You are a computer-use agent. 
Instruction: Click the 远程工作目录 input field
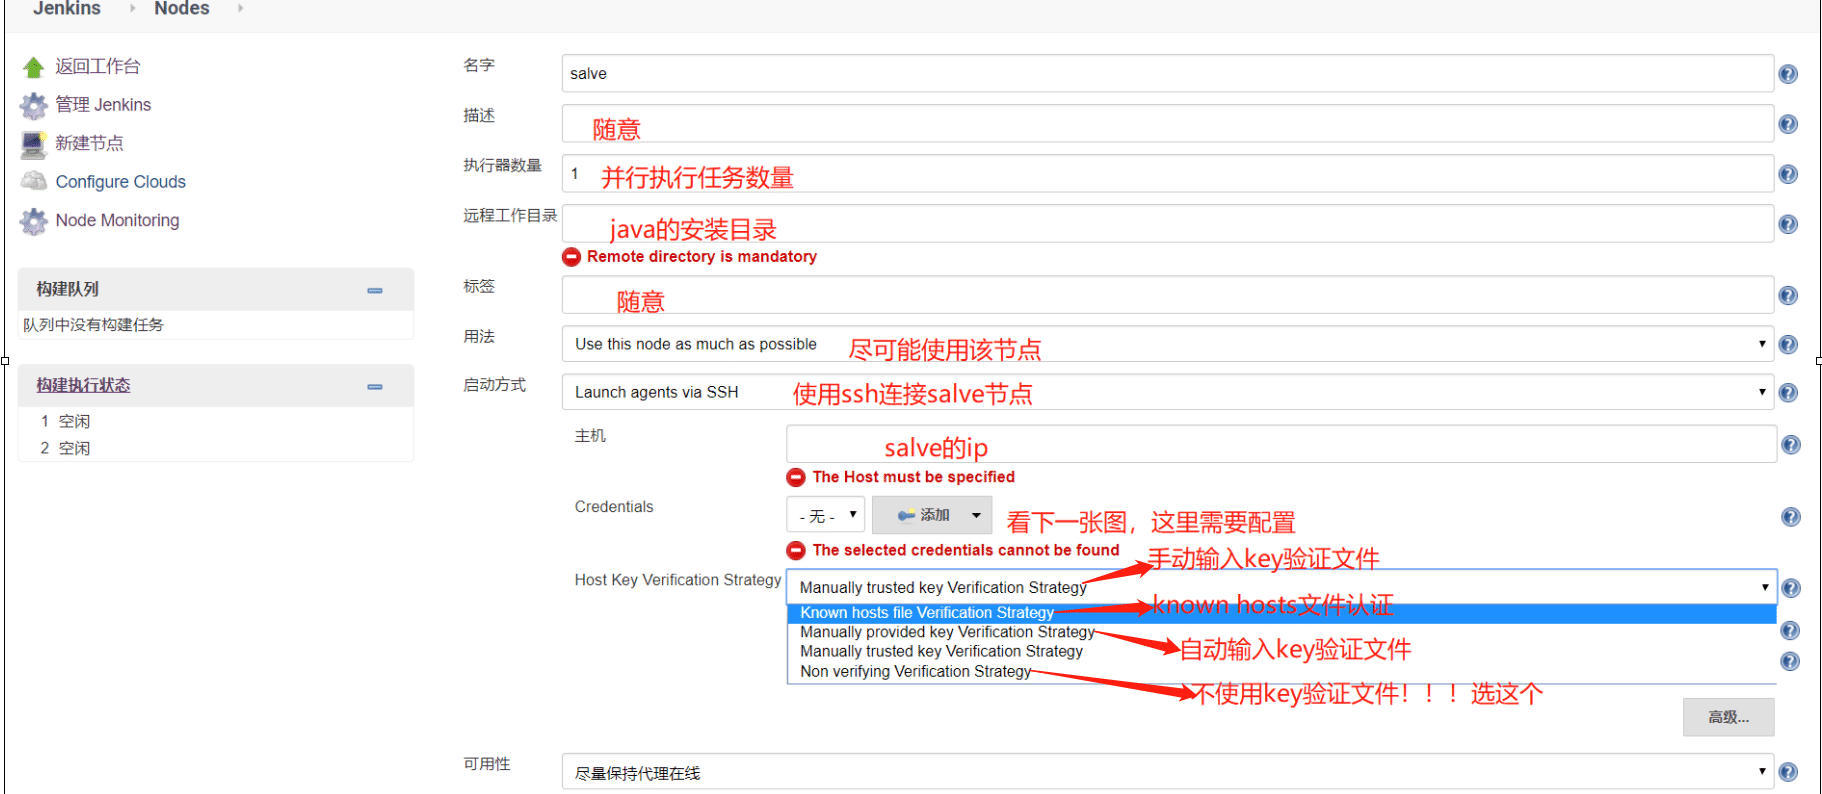coord(1167,223)
